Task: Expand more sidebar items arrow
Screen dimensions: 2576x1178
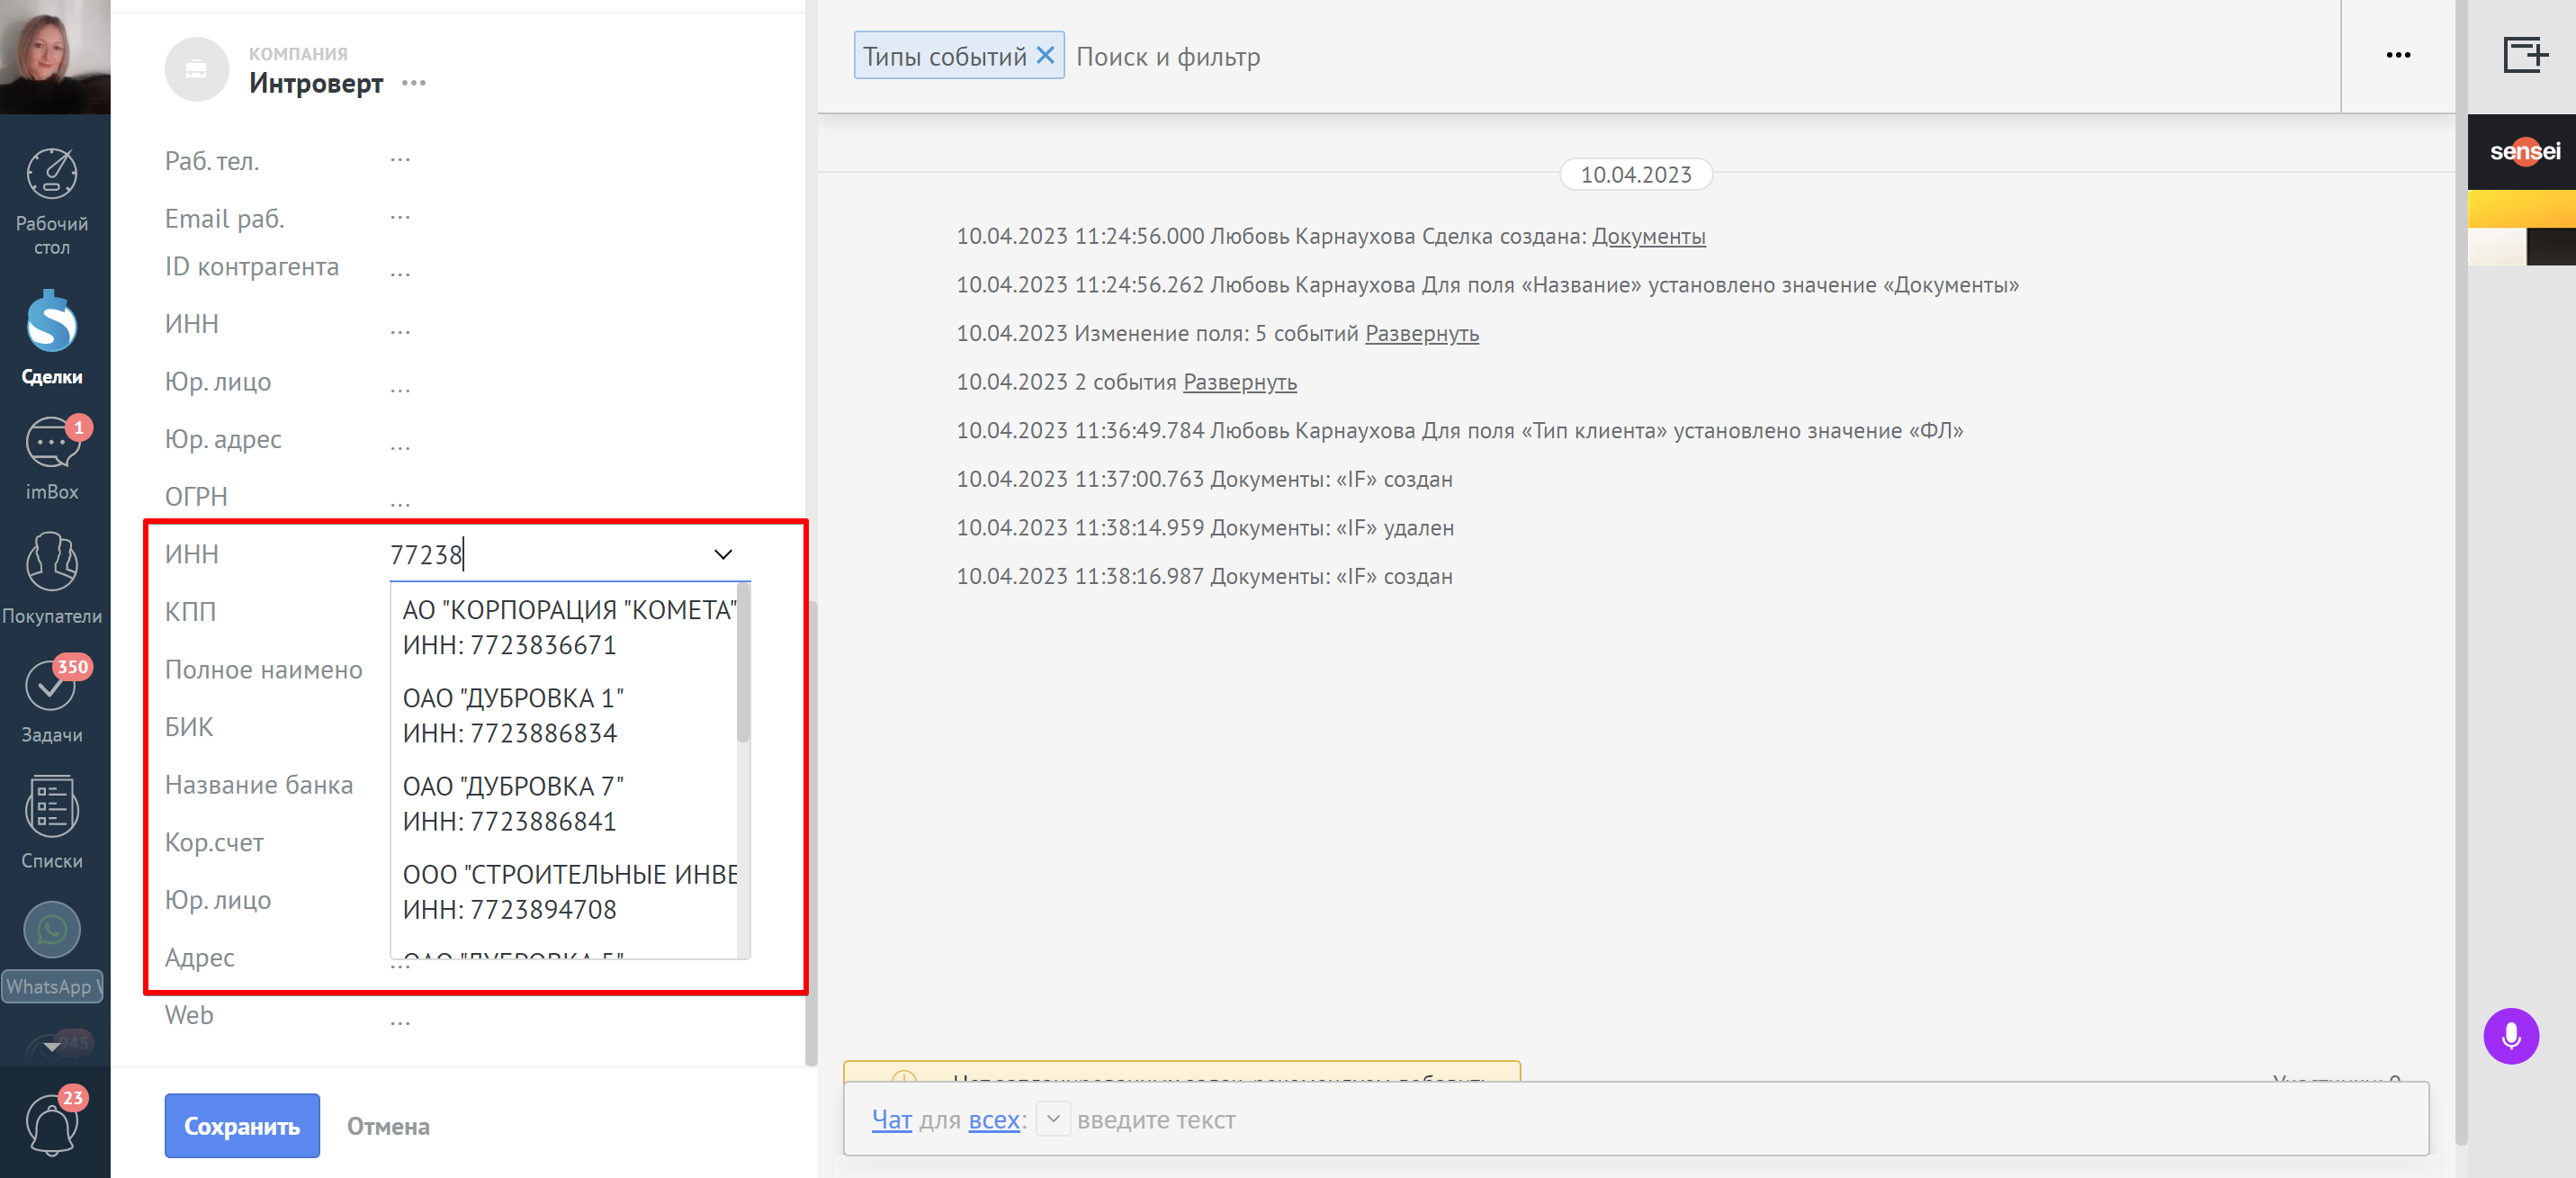Action: (52, 1046)
